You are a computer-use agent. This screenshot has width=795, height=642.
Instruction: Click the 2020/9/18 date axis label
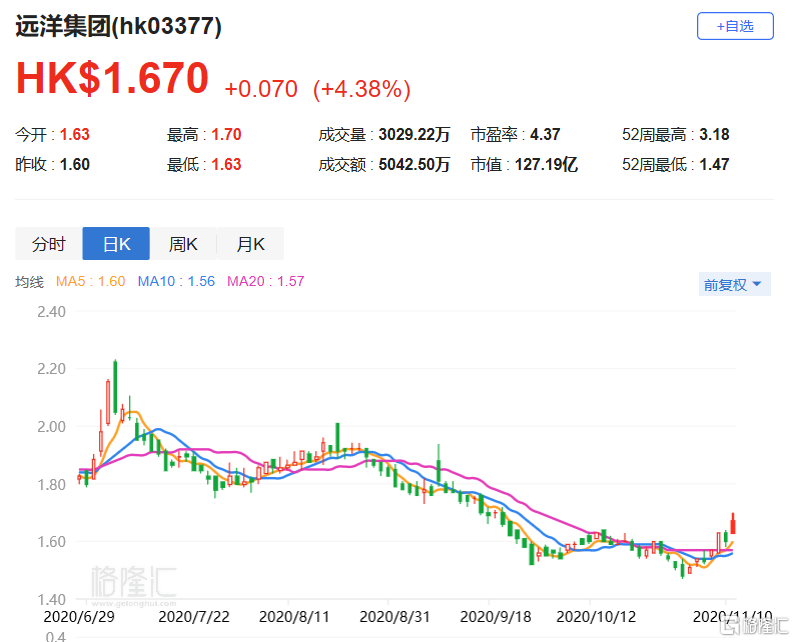point(495,617)
